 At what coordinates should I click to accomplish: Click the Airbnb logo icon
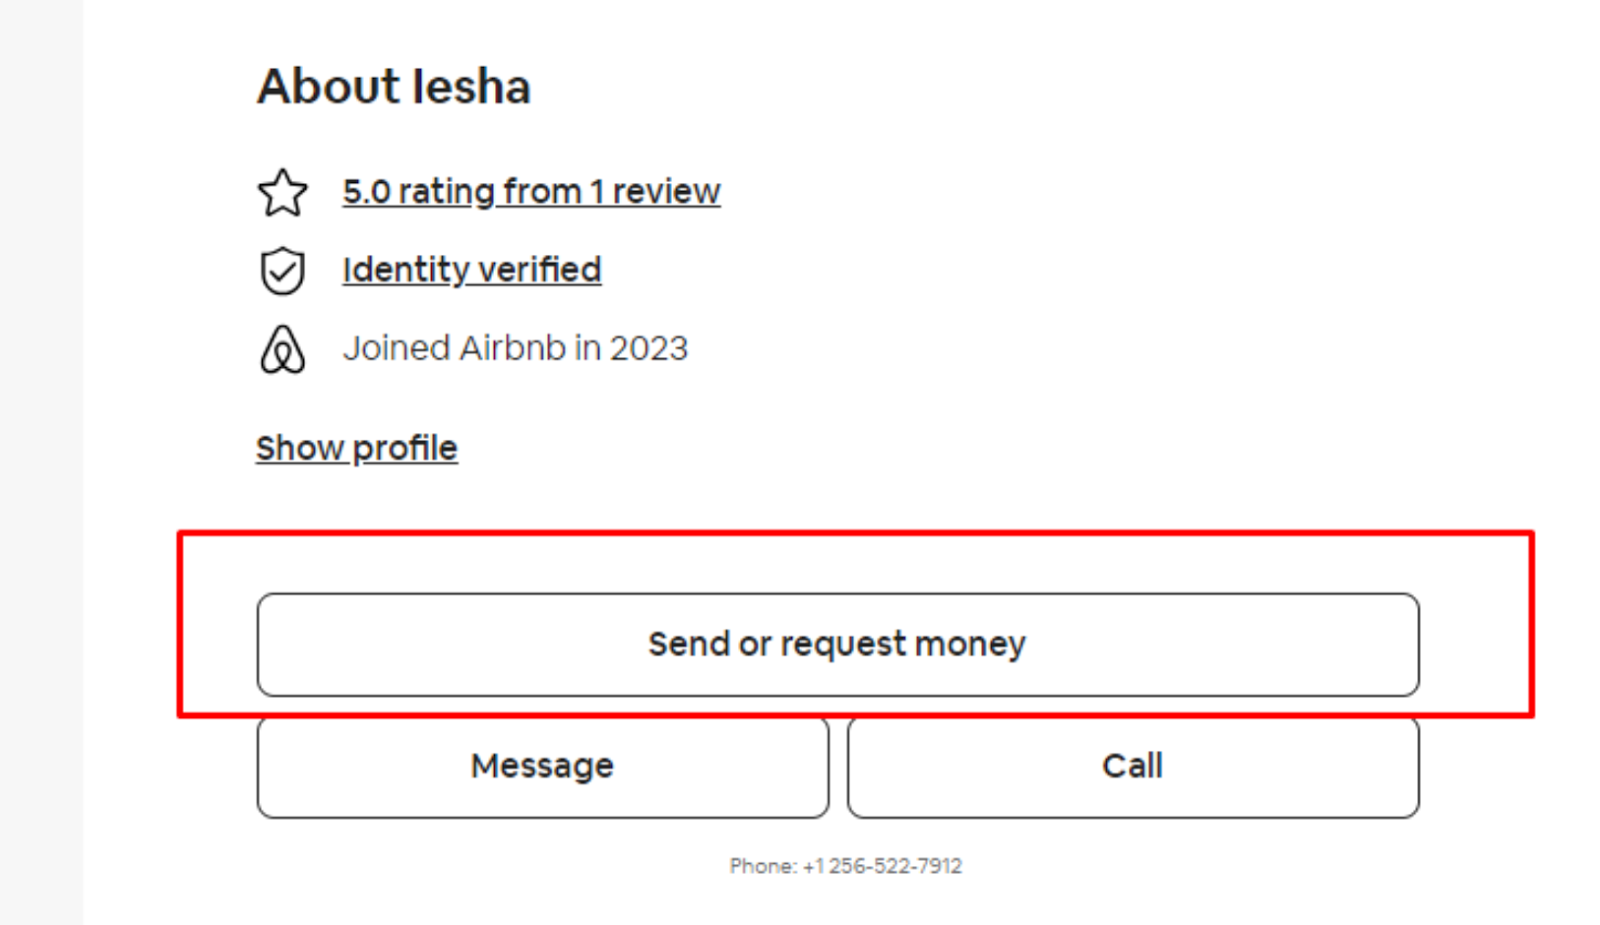(x=283, y=349)
